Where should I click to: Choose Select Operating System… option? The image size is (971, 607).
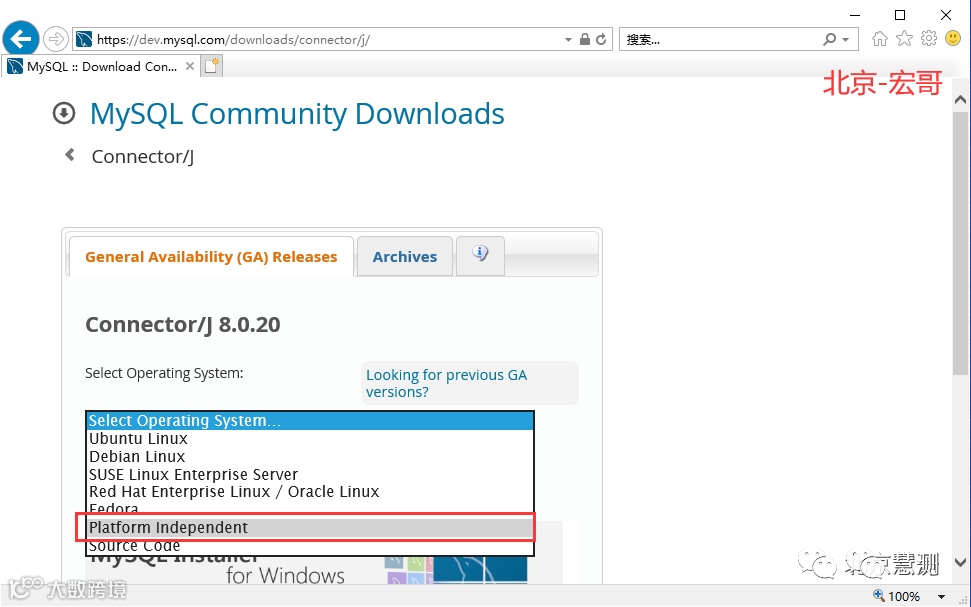(310, 421)
